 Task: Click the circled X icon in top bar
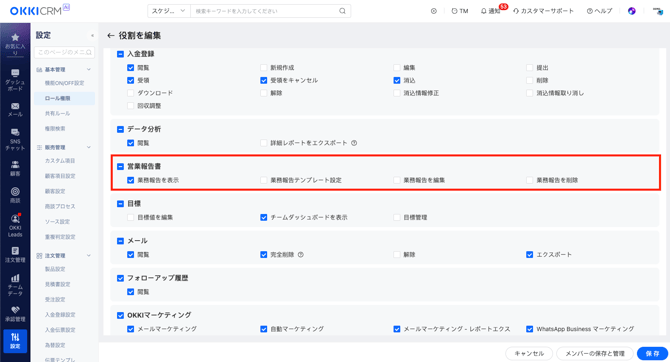tap(434, 11)
